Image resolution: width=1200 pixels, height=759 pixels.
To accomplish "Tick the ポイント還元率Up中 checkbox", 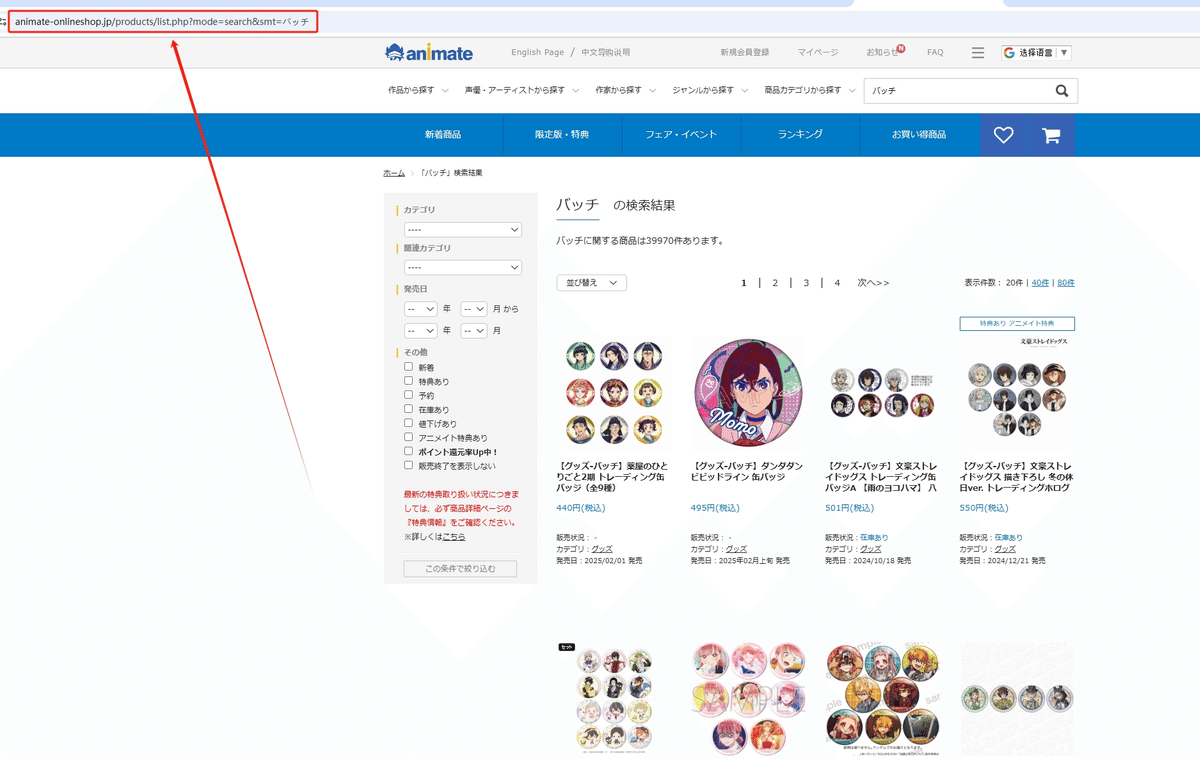I will coord(408,451).
